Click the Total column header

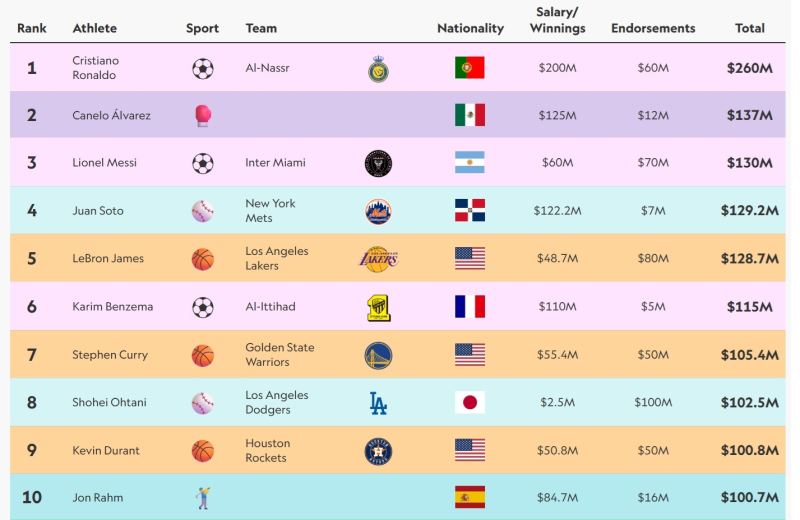[x=750, y=28]
